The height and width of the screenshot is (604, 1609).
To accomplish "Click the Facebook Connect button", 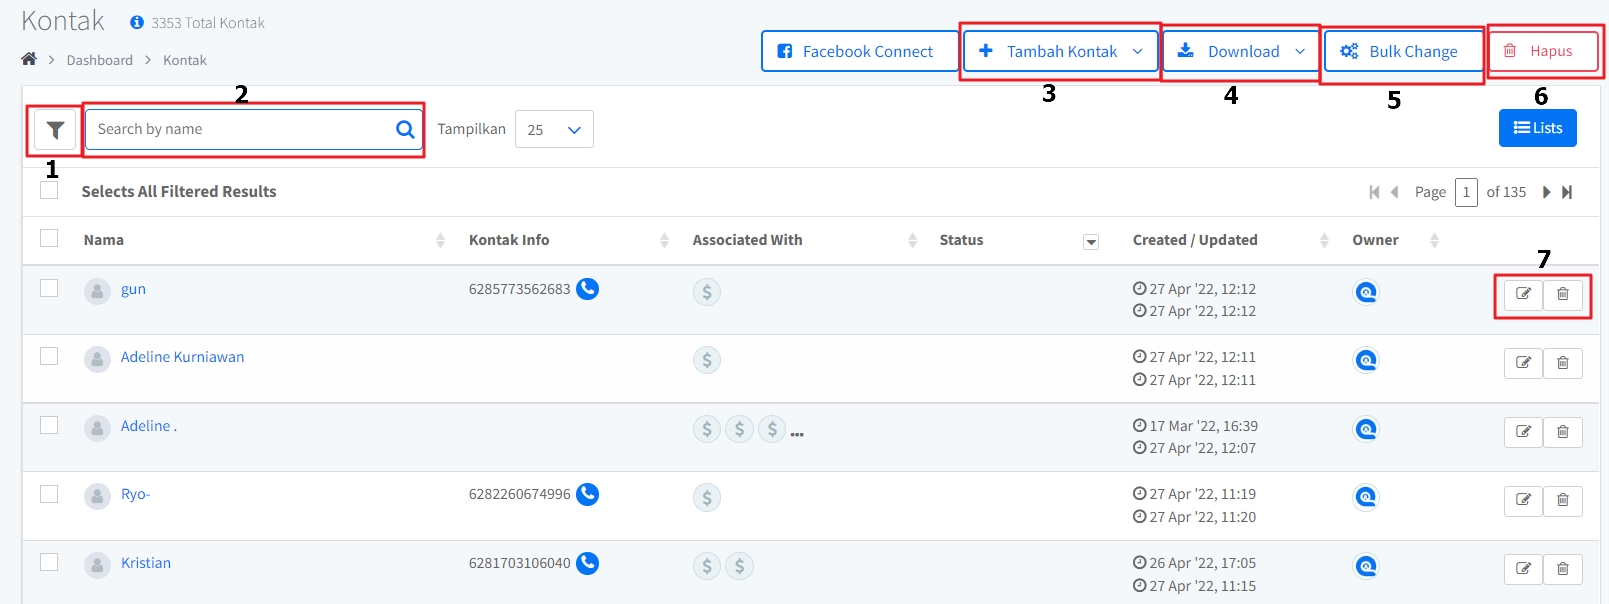I will [x=860, y=51].
